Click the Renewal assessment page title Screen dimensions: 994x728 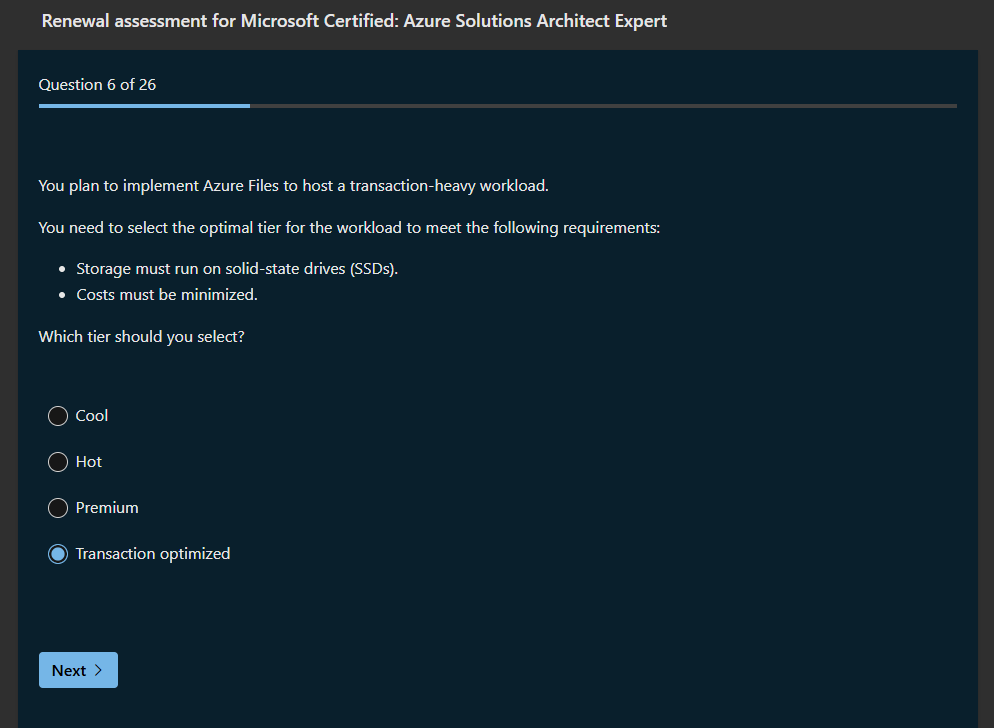[x=354, y=21]
